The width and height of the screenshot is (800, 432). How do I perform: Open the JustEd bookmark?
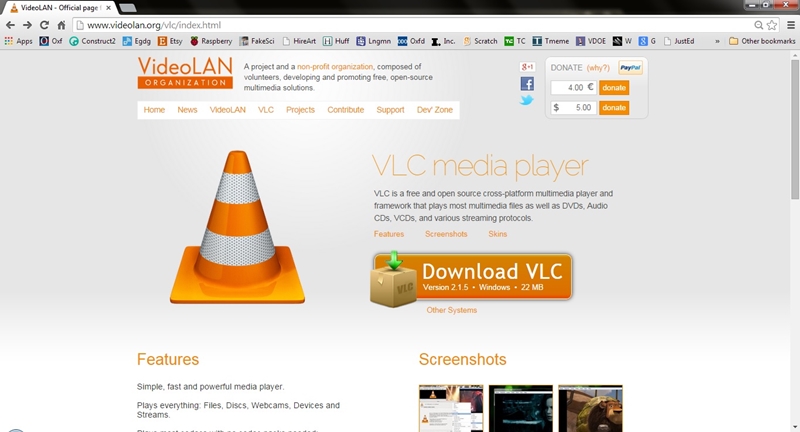click(679, 41)
